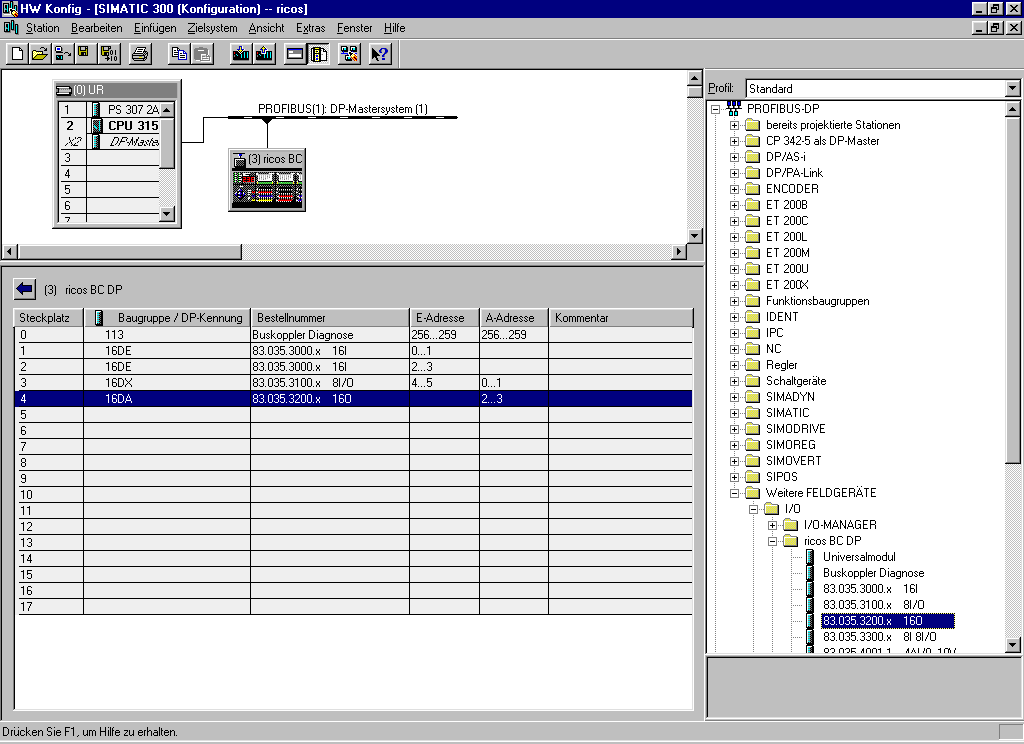The image size is (1024, 744).
Task: Expand the SIMODRIVE tree node
Action: (x=734, y=429)
